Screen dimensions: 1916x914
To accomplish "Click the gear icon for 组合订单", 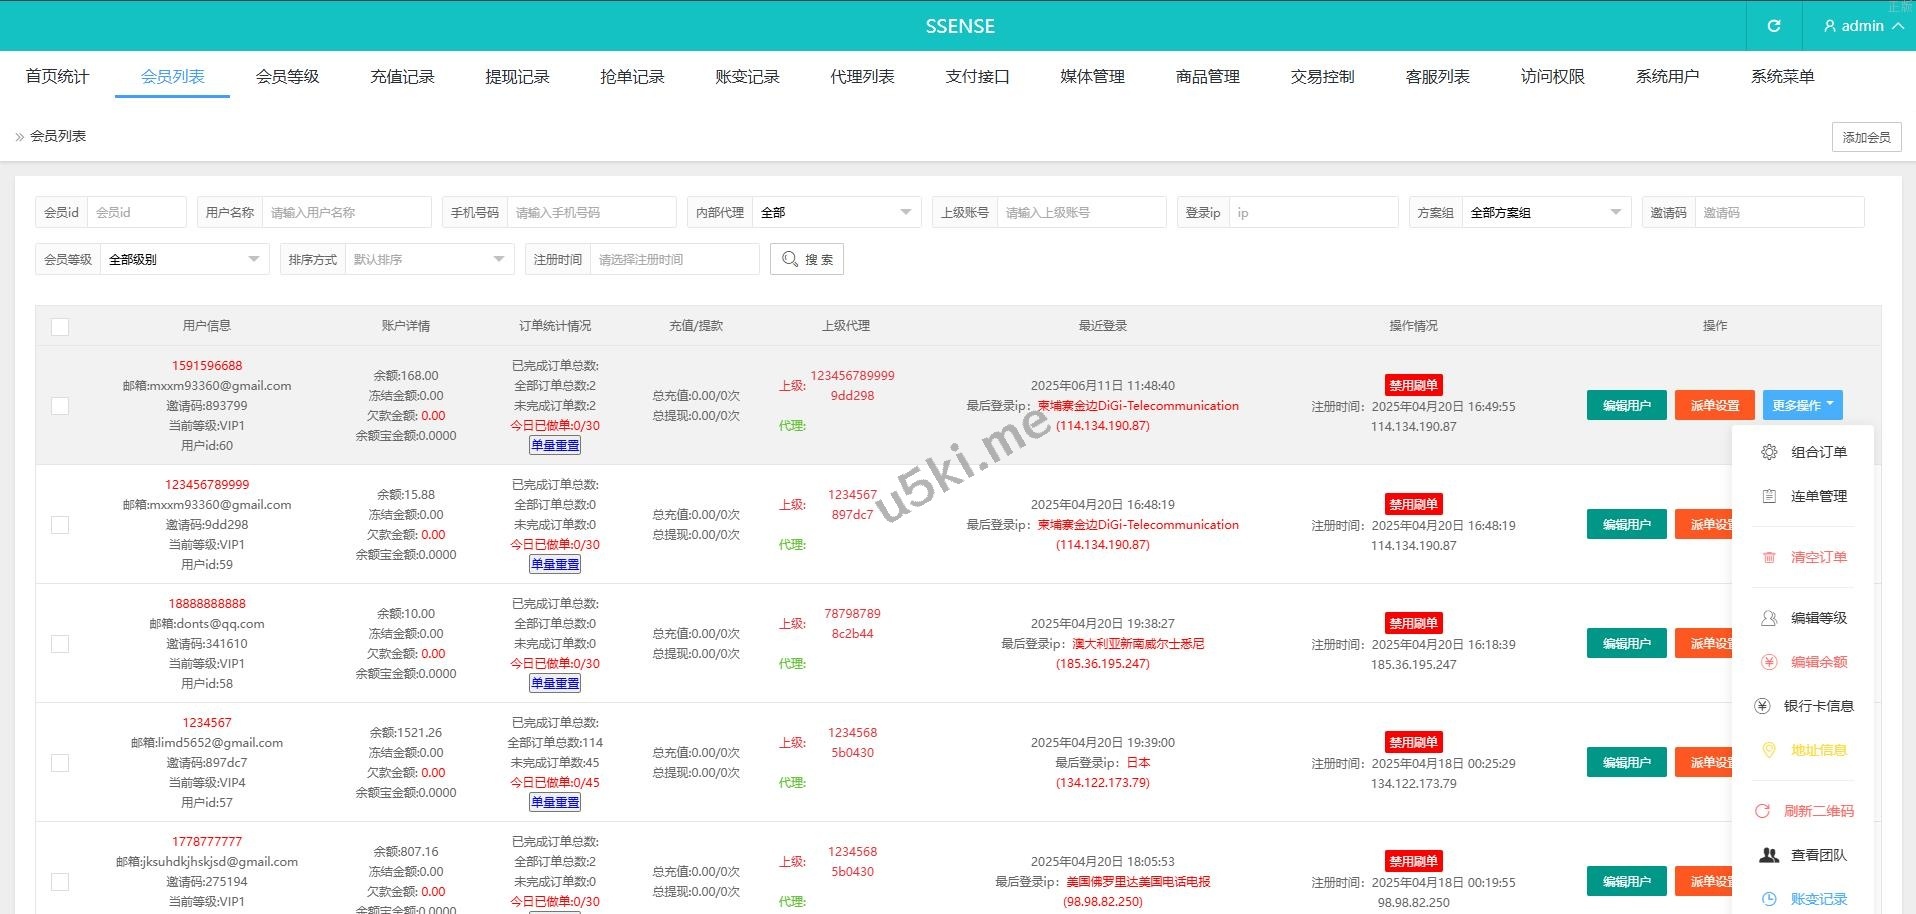I will coord(1769,452).
